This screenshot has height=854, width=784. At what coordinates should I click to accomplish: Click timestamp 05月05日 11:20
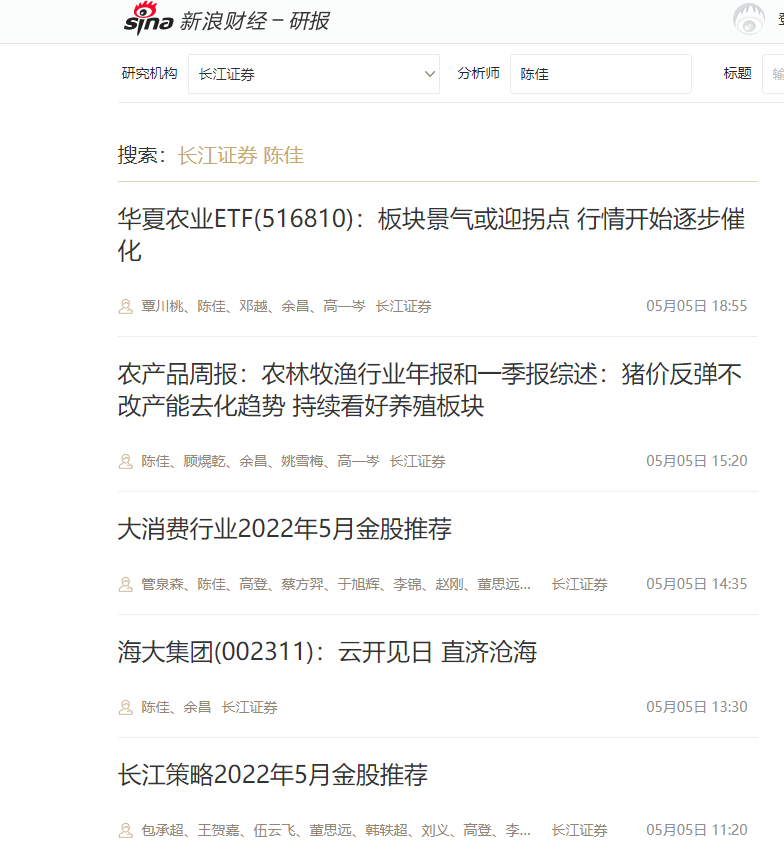point(696,830)
